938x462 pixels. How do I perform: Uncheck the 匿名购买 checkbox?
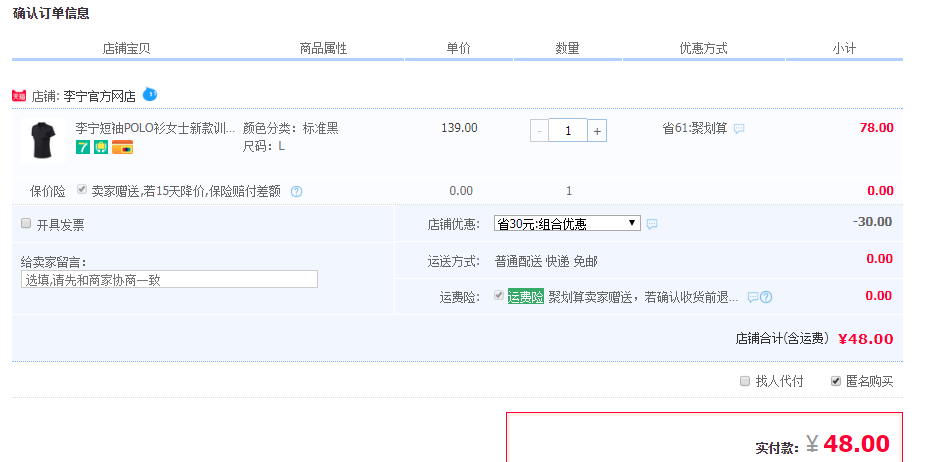click(x=836, y=381)
